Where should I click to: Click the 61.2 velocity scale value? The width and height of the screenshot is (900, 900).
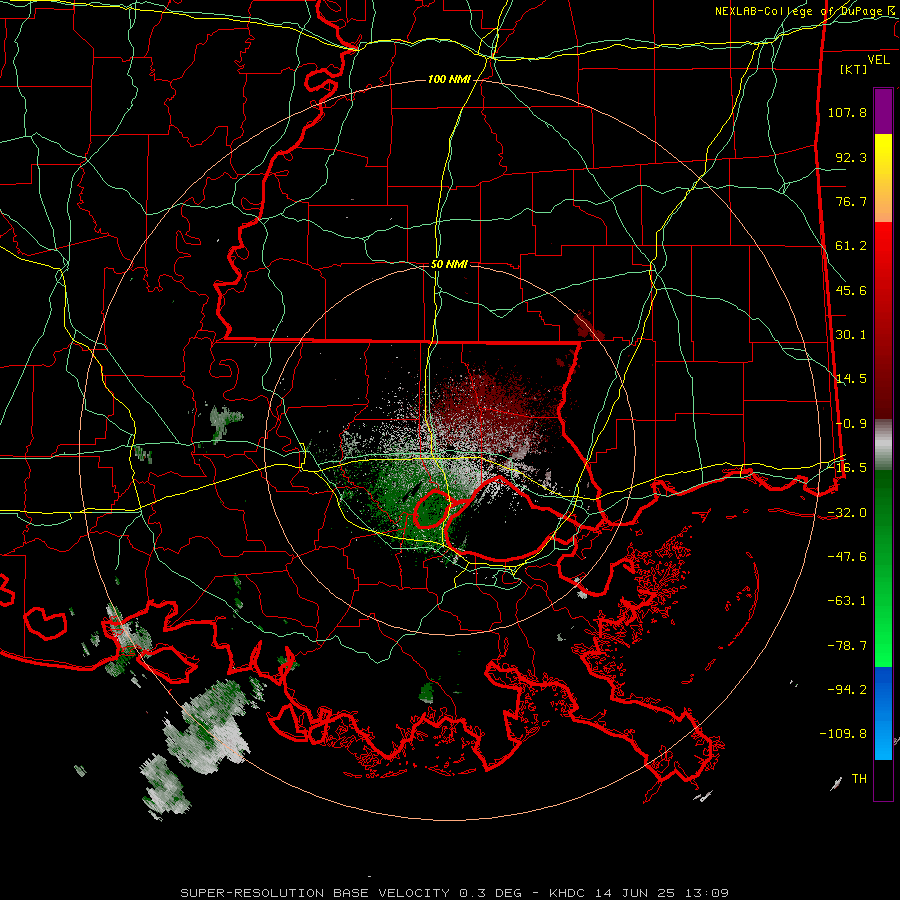click(851, 246)
